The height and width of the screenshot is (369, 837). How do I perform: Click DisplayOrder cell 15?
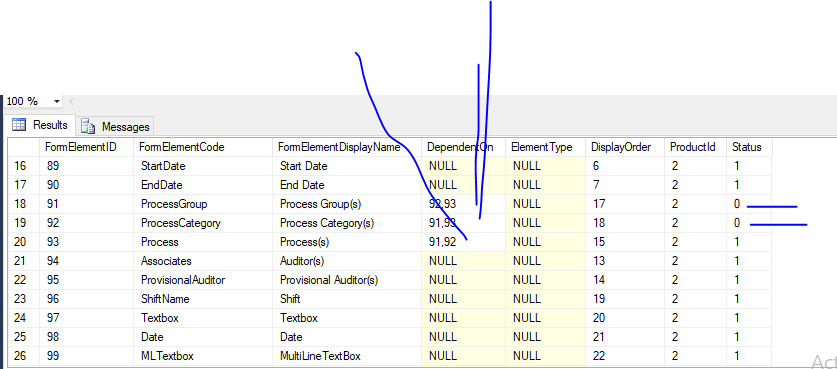click(625, 242)
